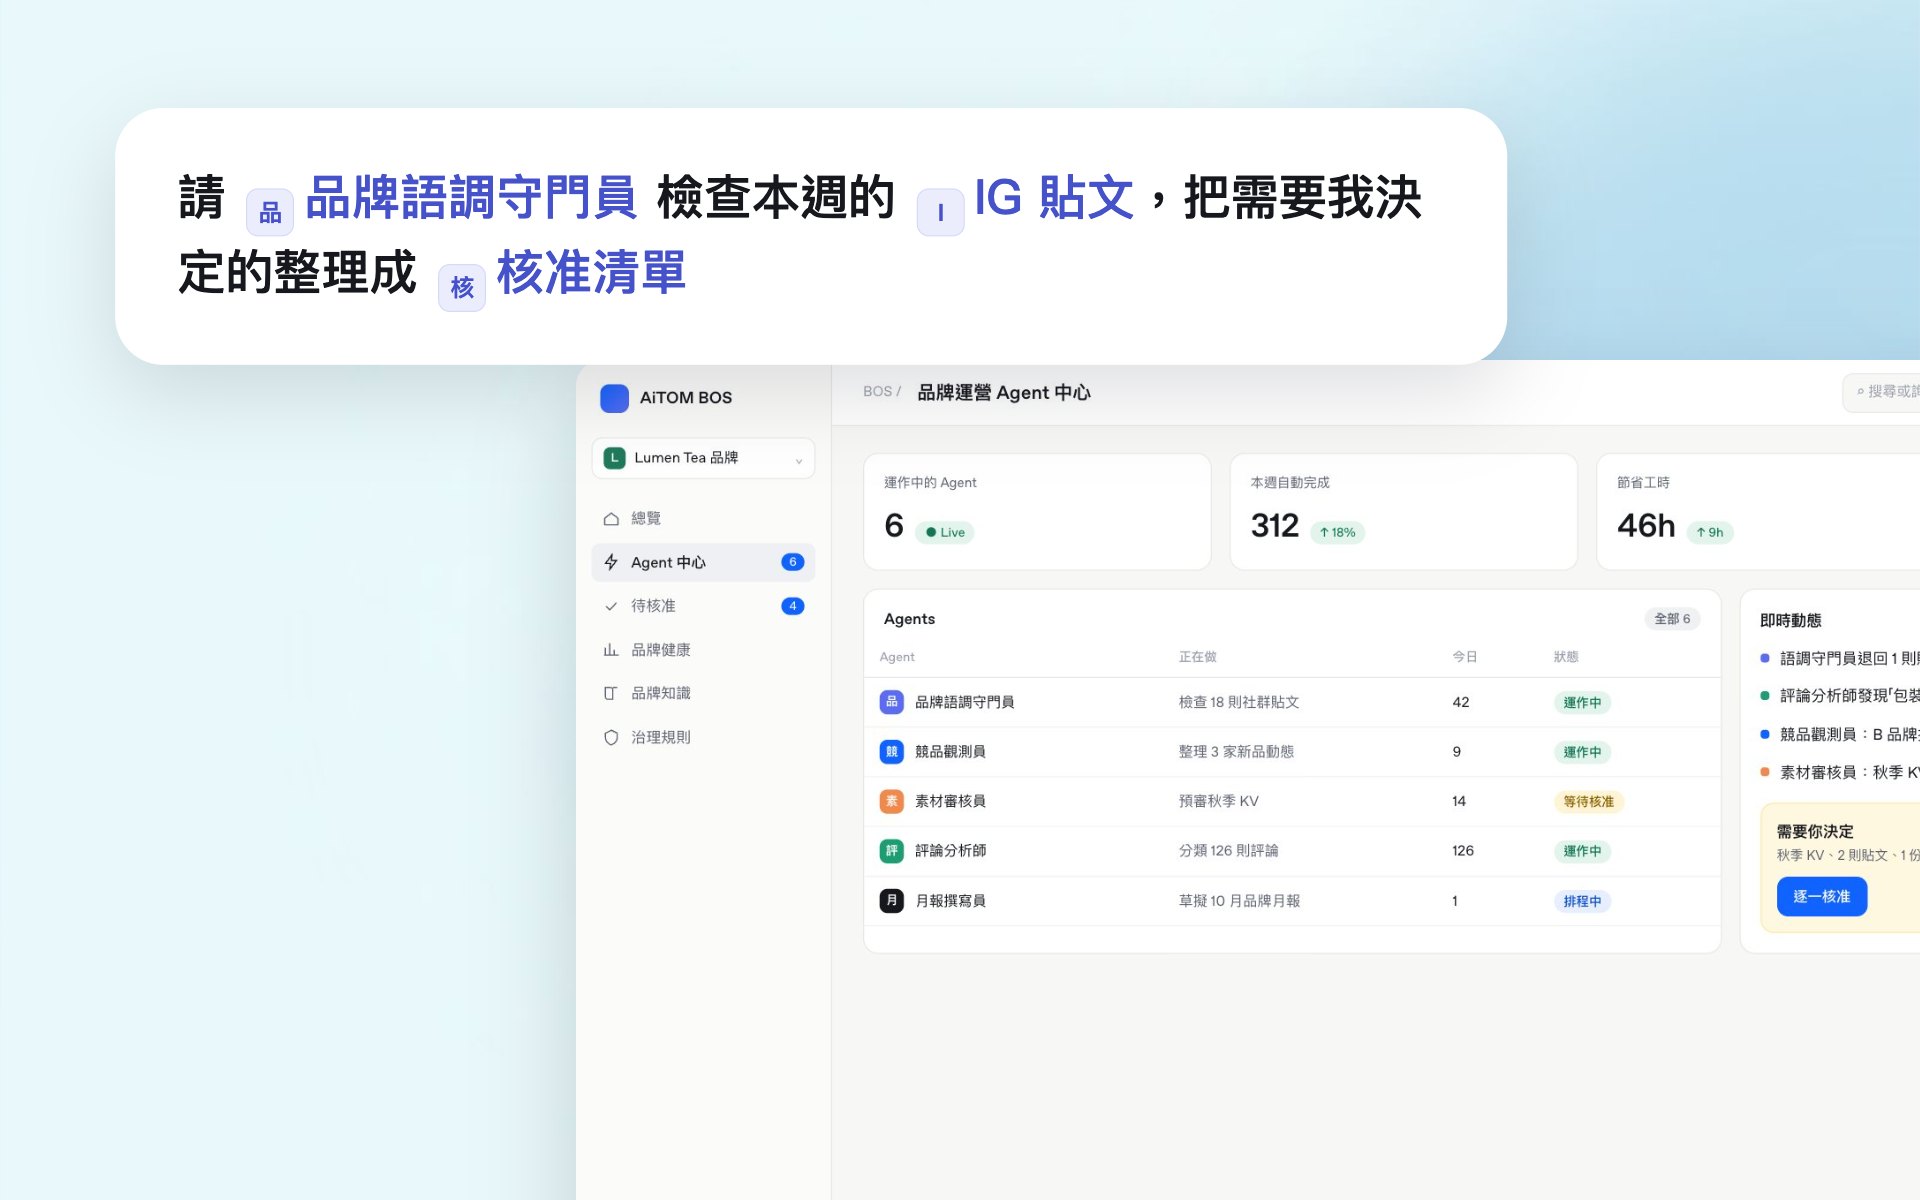Focus the 搜尋 search field
This screenshot has width=1920, height=1200.
pyautogui.click(x=1882, y=392)
